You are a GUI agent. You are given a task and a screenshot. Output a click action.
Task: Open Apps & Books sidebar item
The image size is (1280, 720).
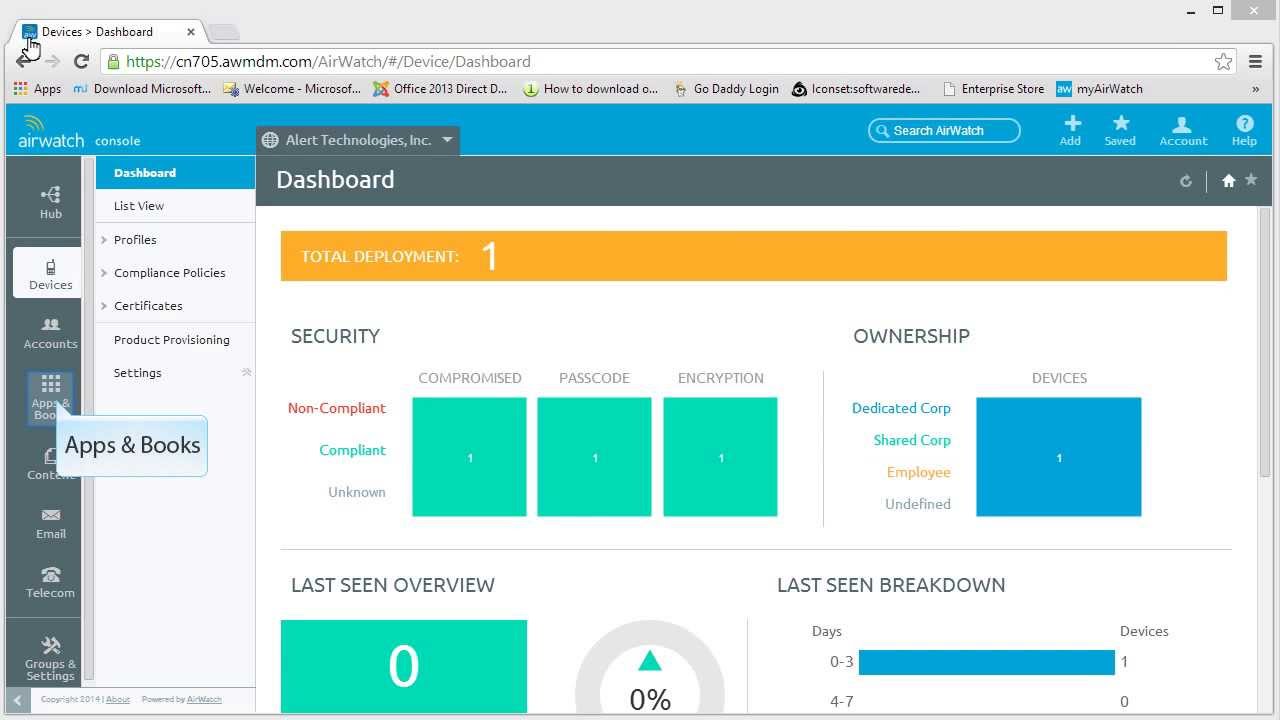click(50, 396)
